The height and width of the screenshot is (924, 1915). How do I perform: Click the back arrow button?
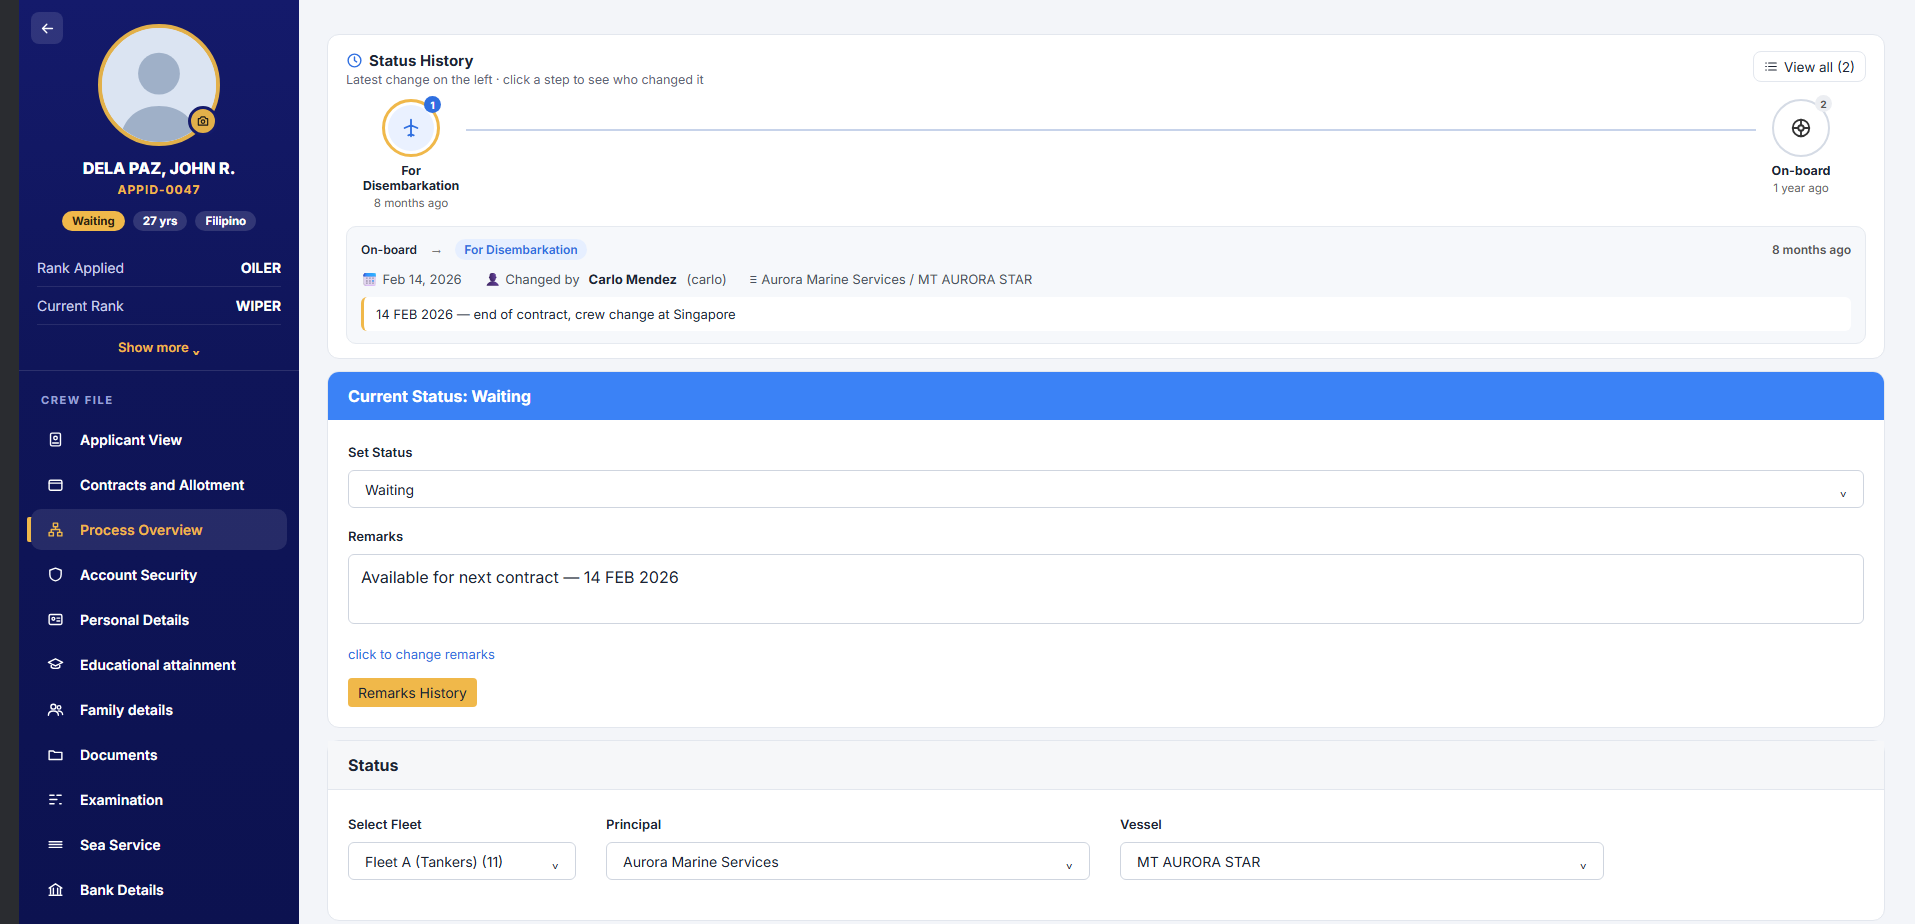[47, 28]
